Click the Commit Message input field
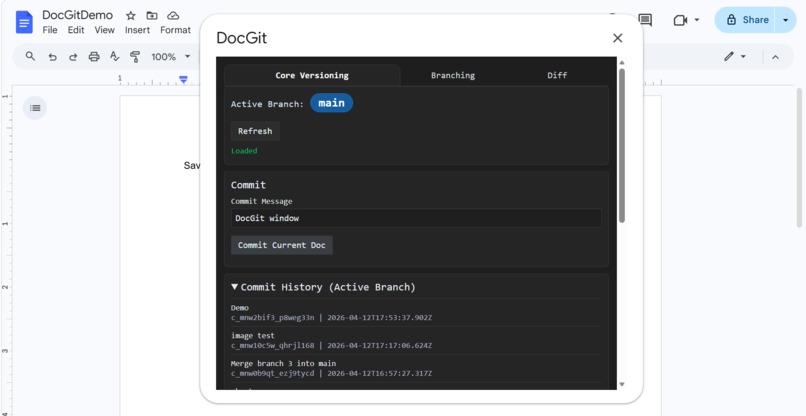This screenshot has width=806, height=416. [416, 218]
